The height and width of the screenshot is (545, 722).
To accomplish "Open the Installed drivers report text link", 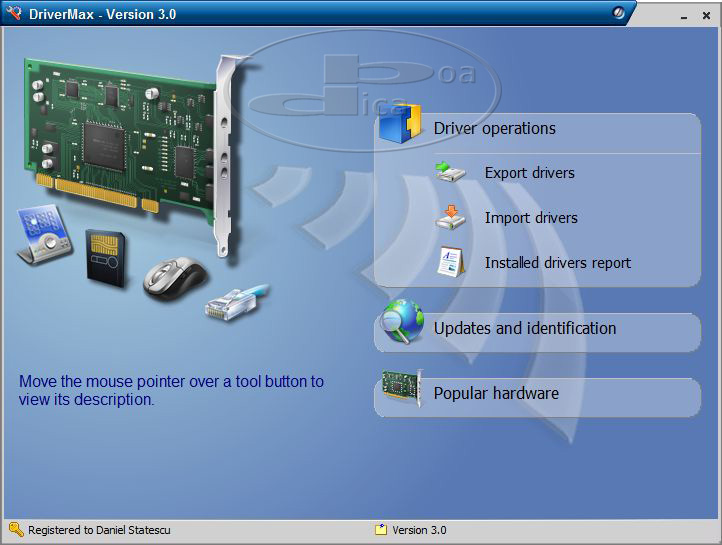I will [x=557, y=263].
